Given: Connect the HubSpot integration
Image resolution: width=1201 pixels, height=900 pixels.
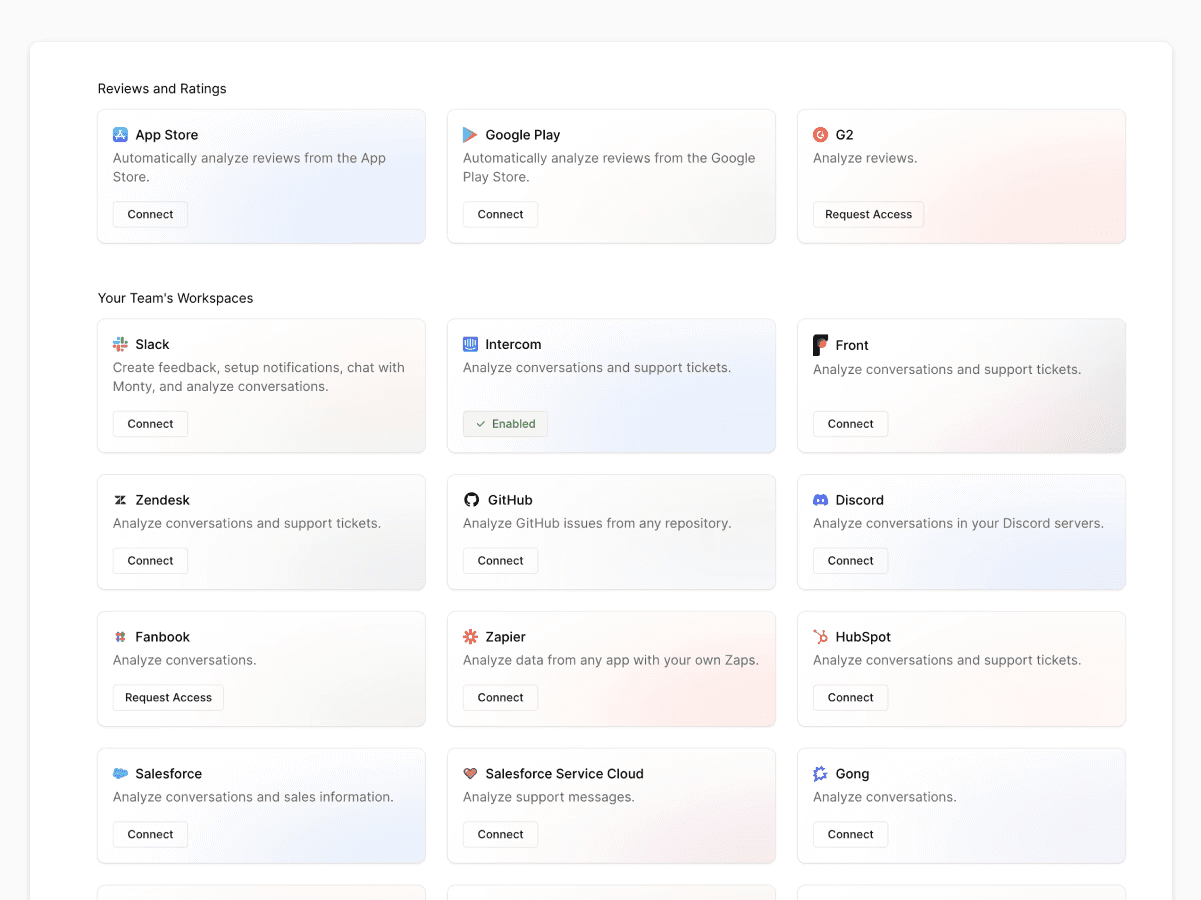Looking at the screenshot, I should click(x=850, y=698).
